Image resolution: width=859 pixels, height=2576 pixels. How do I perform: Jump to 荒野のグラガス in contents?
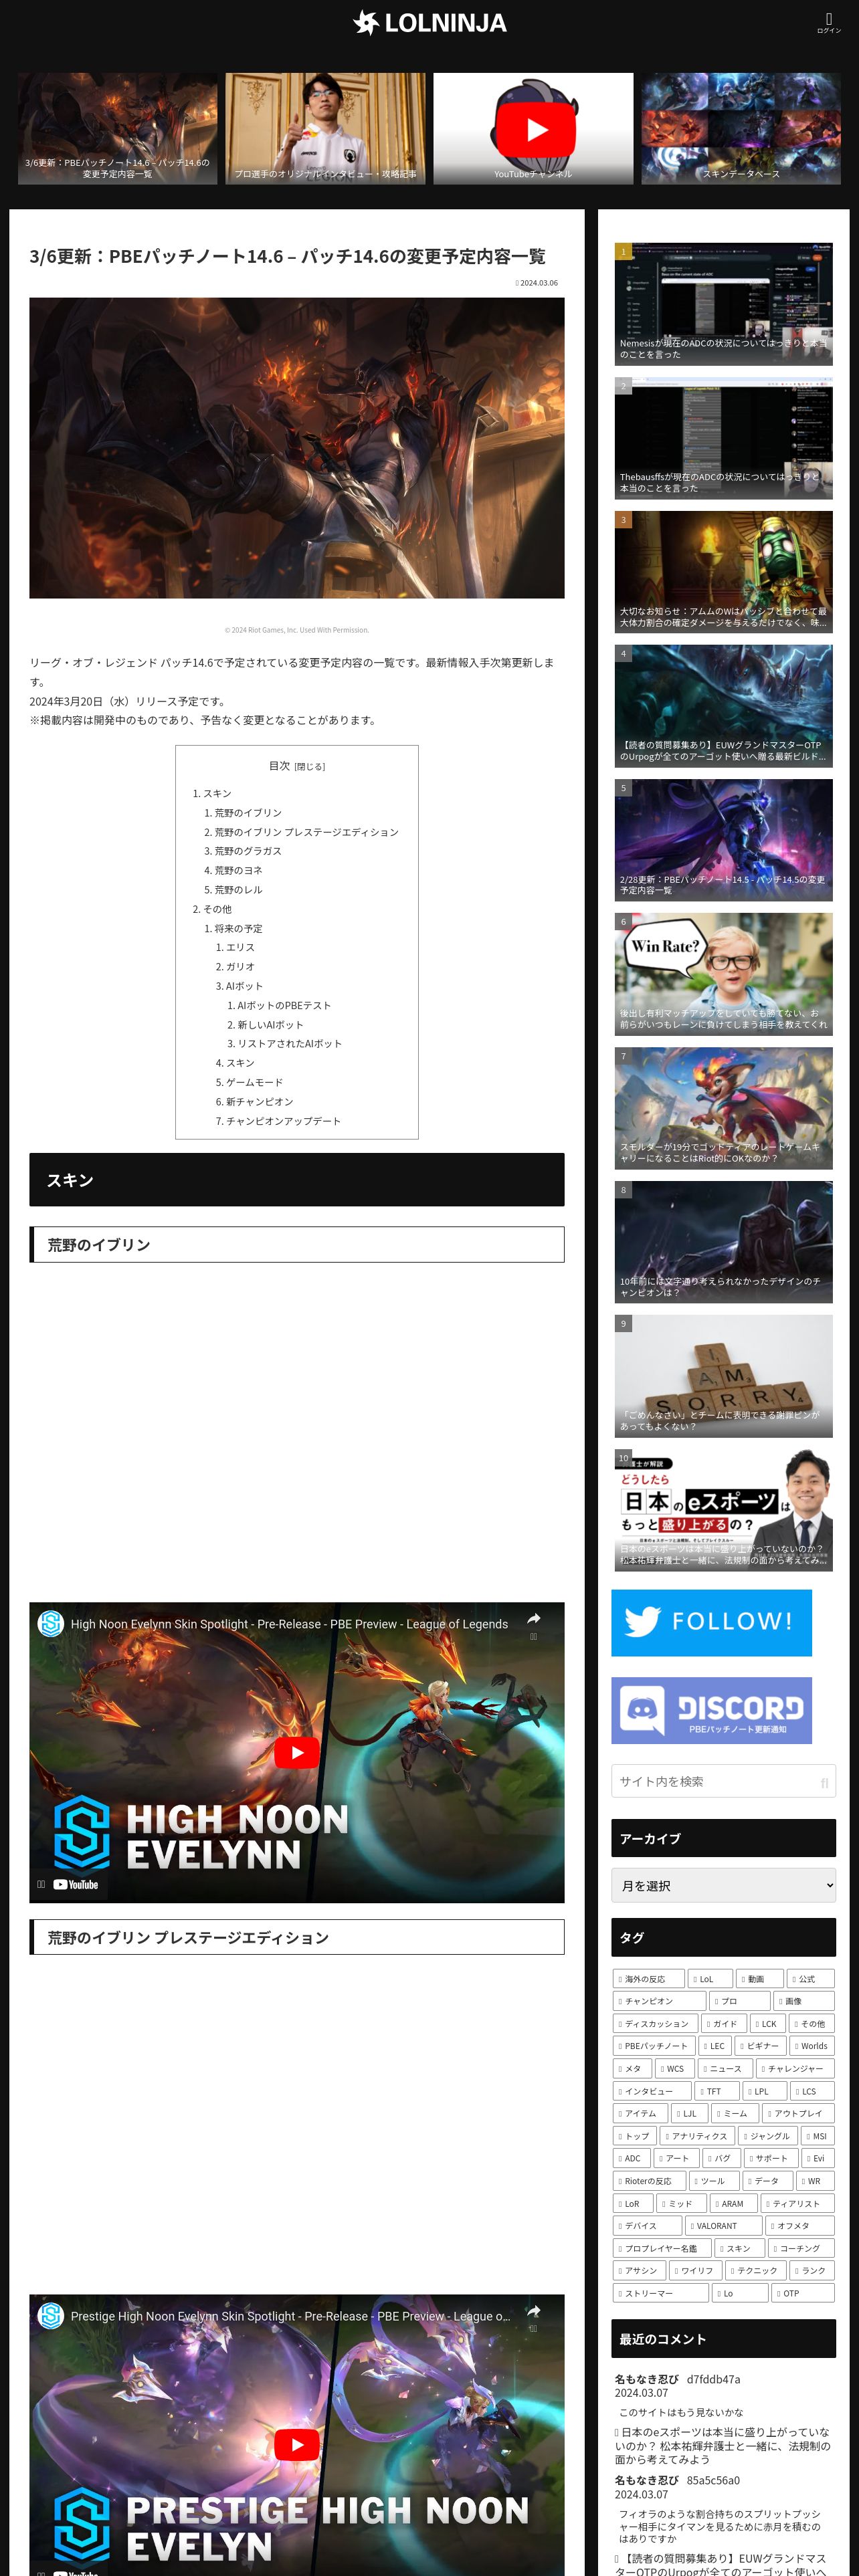[x=248, y=851]
